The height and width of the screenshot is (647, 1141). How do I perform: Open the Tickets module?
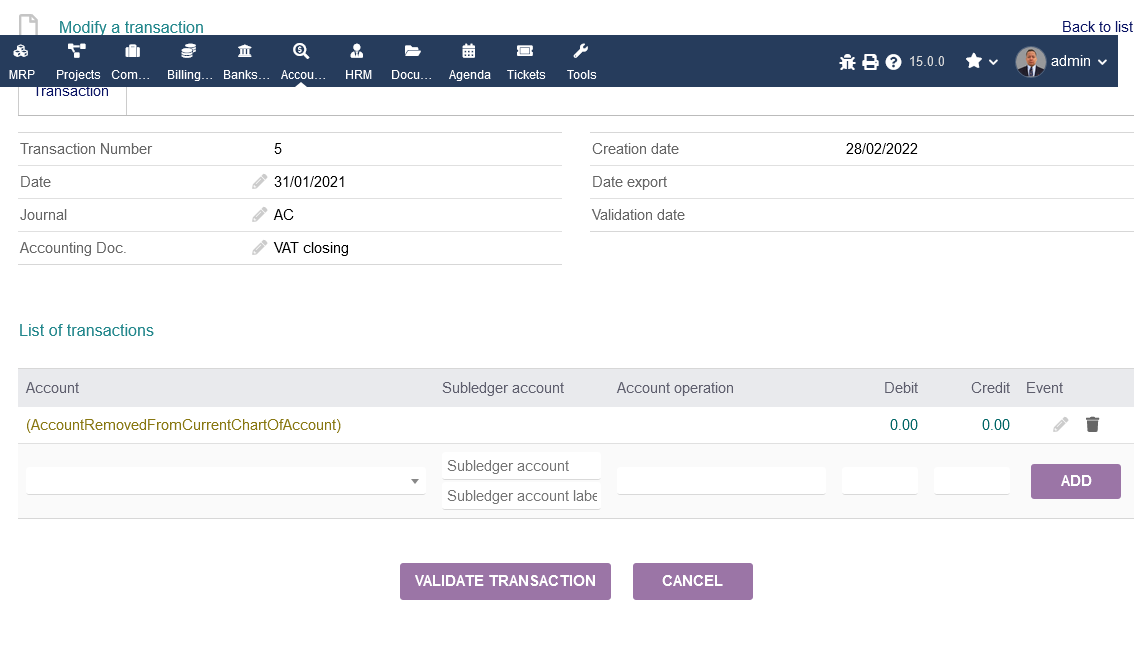(x=526, y=62)
